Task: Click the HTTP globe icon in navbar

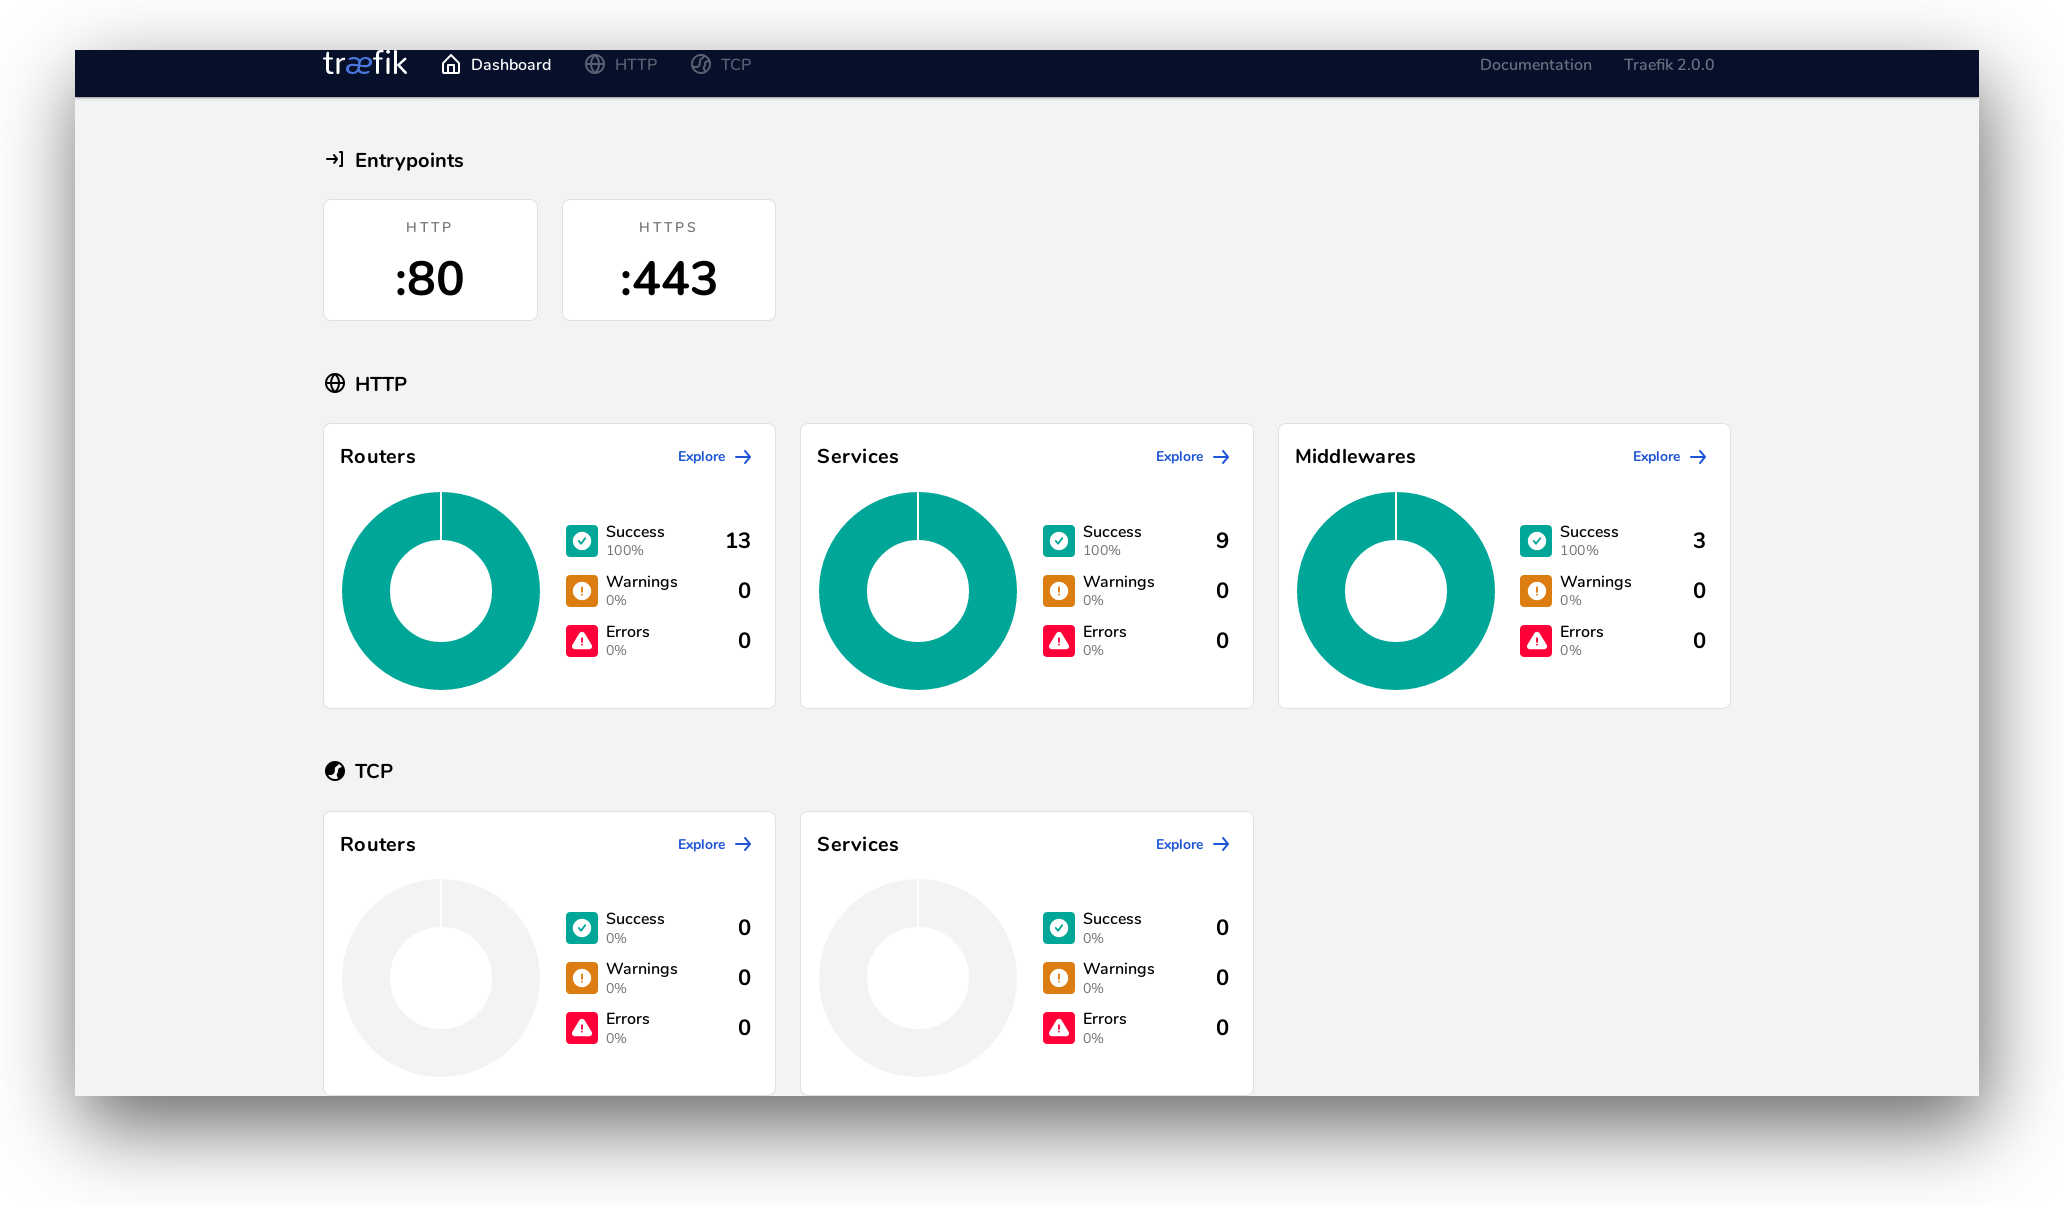Action: (595, 64)
